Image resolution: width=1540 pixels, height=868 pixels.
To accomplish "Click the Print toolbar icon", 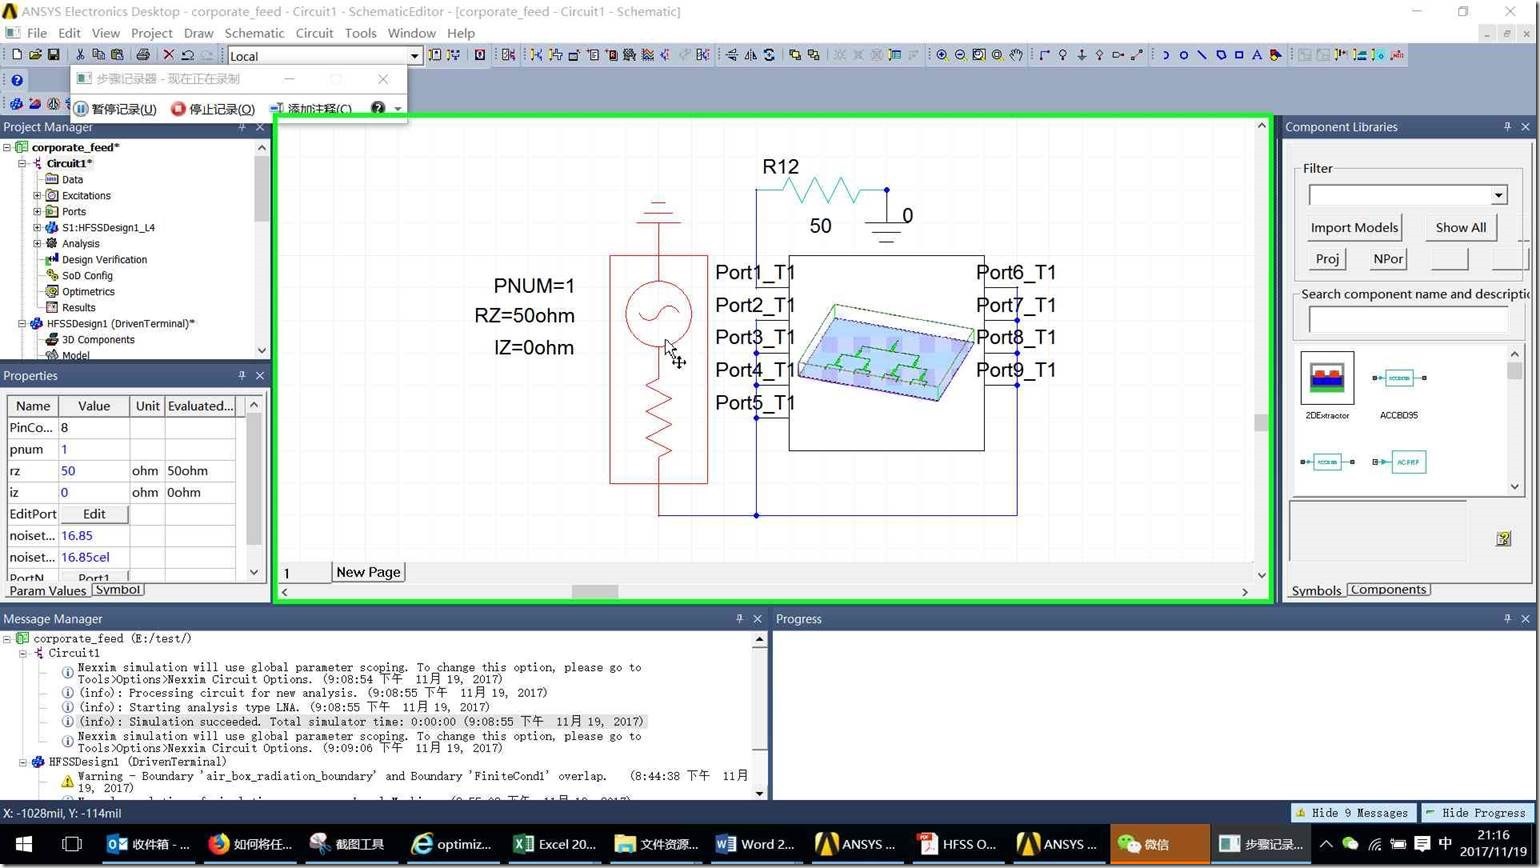I will [x=143, y=55].
